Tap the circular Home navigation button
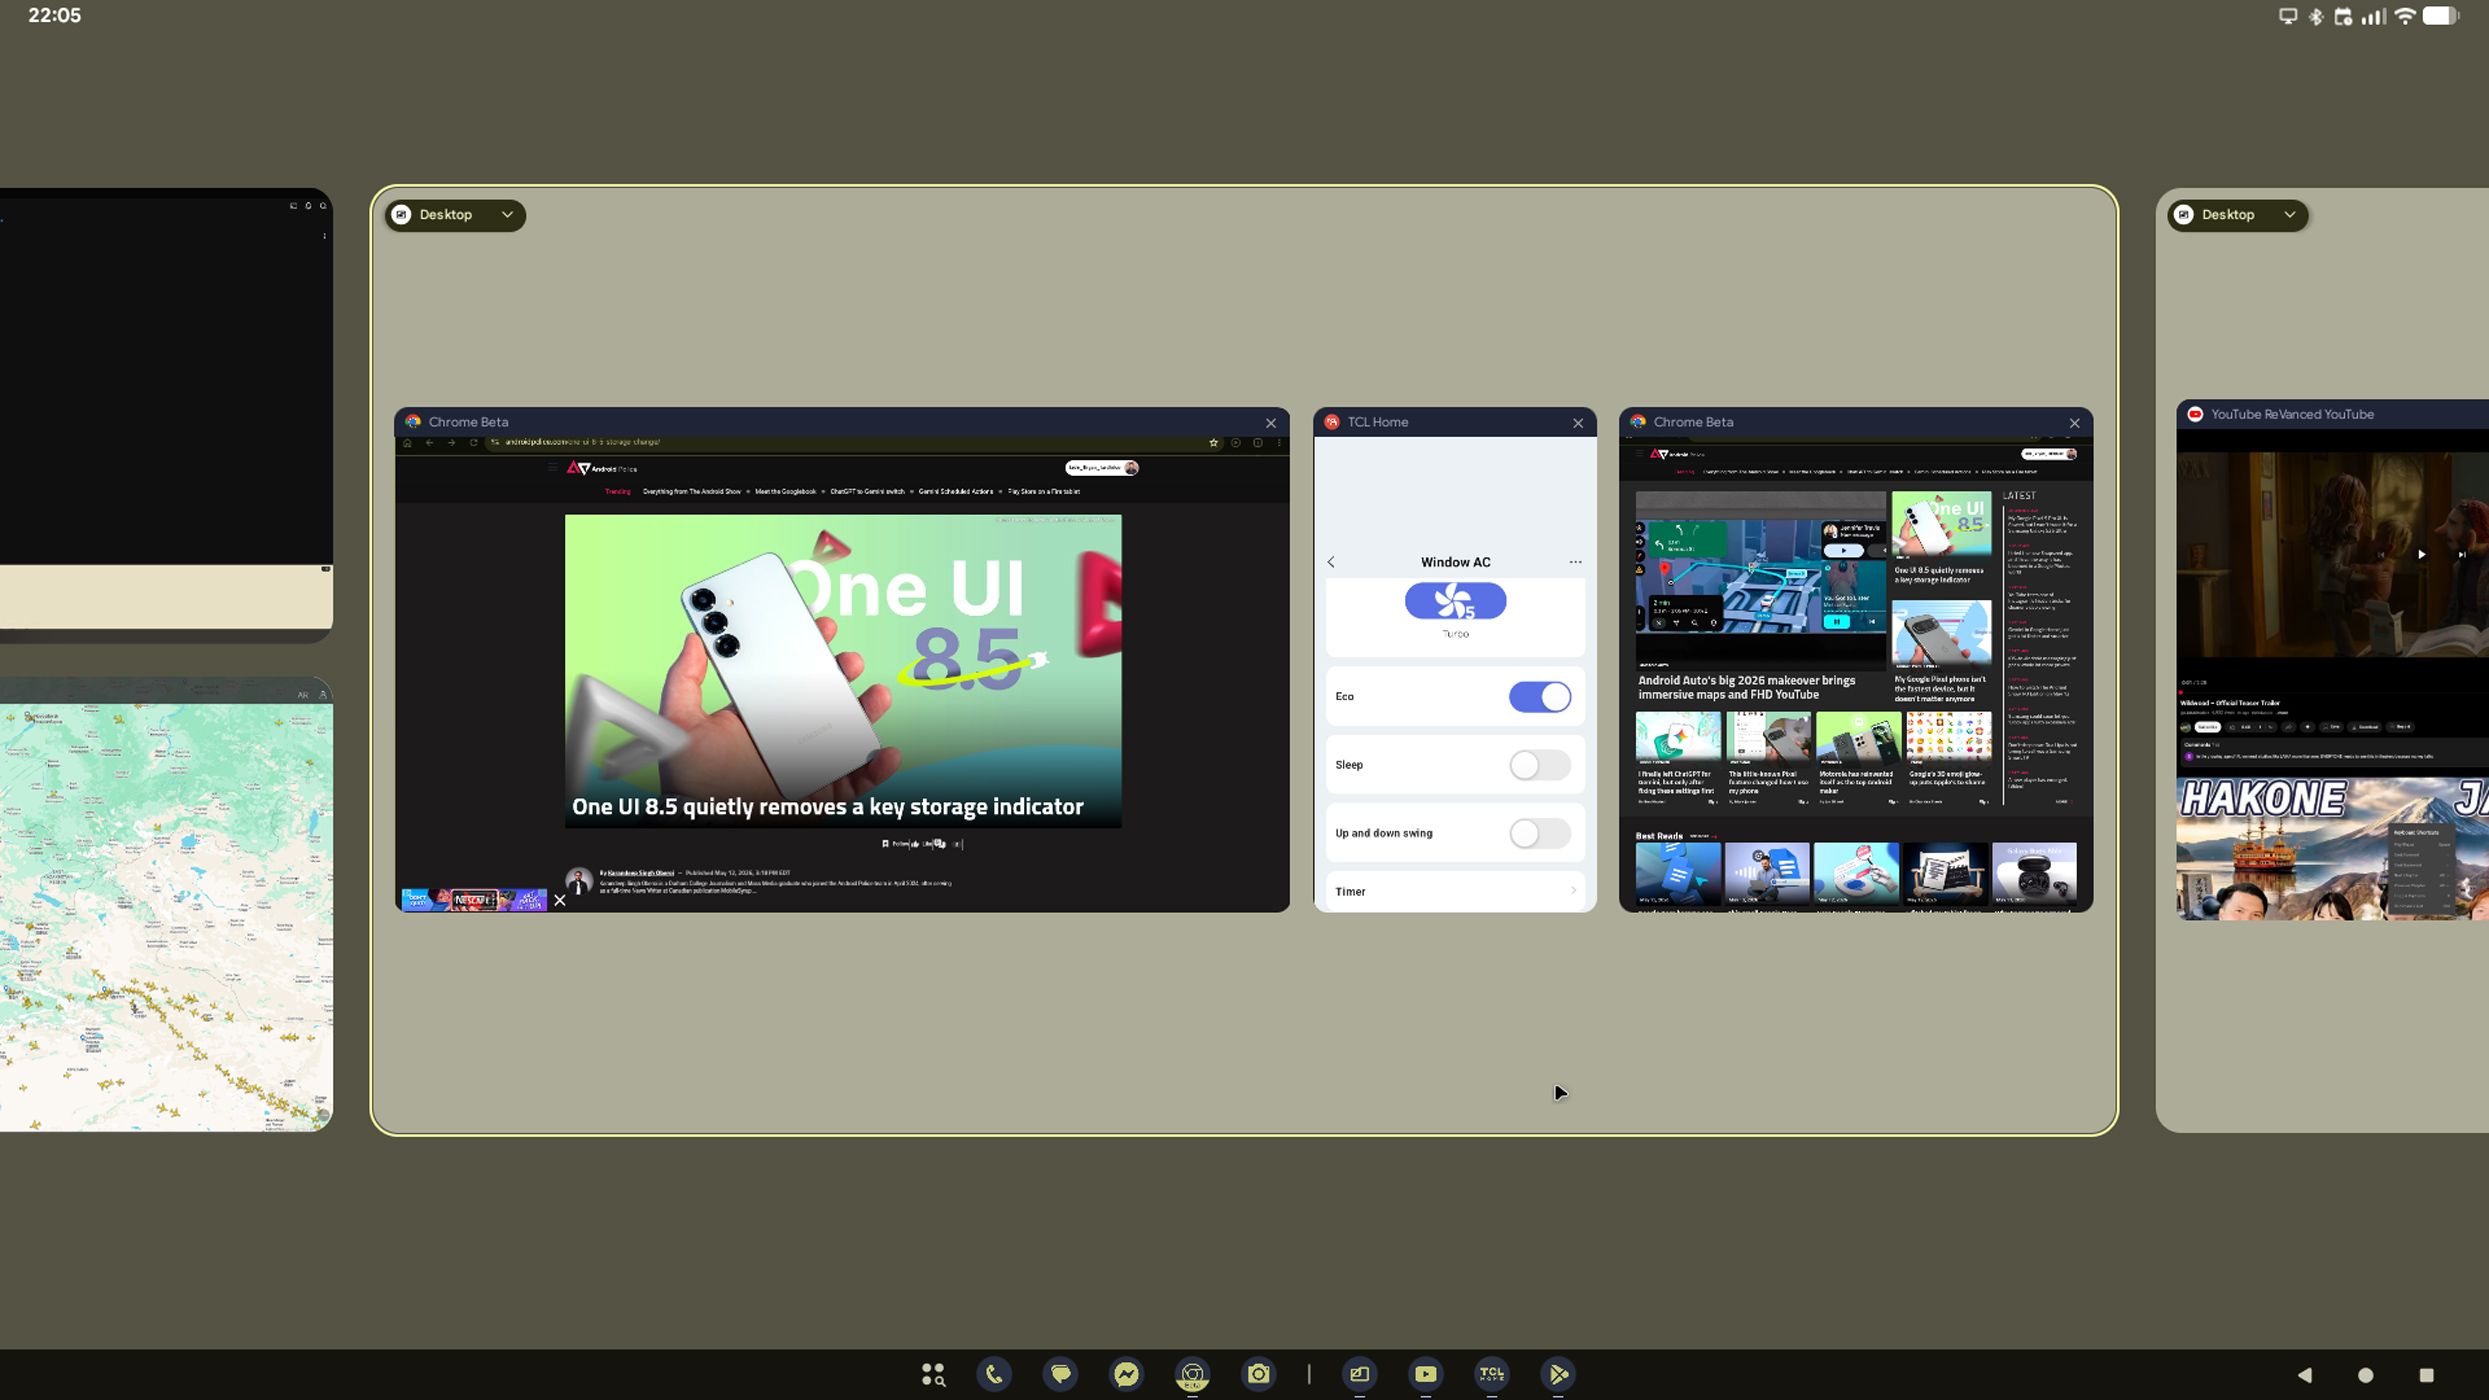Viewport: 2489px width, 1400px height. 2365,1375
